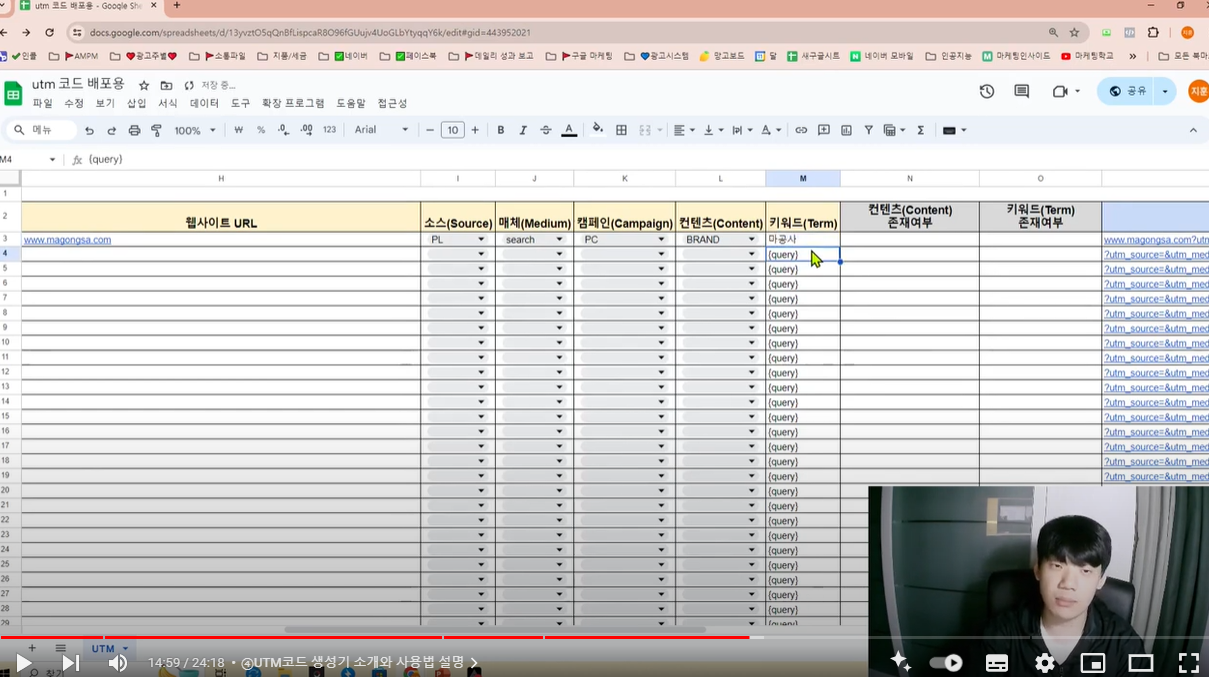Open the cell borders tool
The height and width of the screenshot is (677, 1209).
point(621,130)
